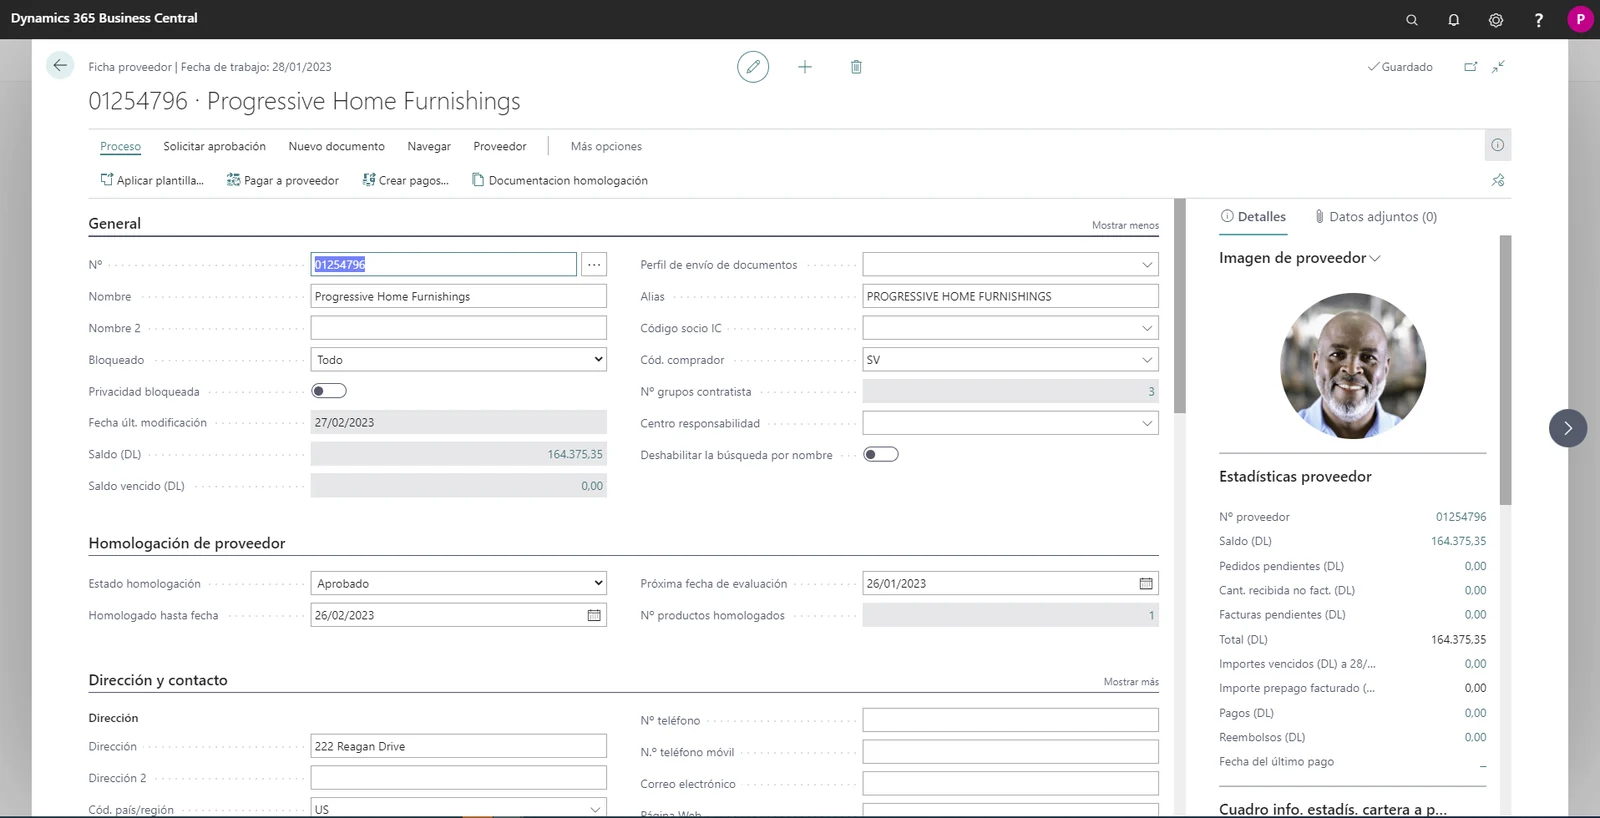1600x818 pixels.
Task: Go back using the arrow button
Action: pos(60,66)
